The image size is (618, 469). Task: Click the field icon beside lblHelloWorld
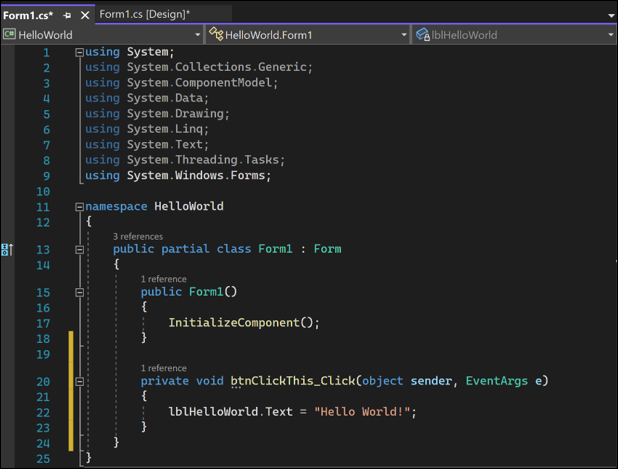pos(423,34)
